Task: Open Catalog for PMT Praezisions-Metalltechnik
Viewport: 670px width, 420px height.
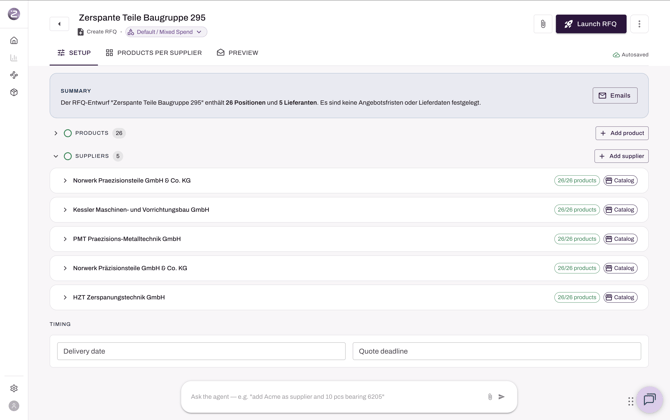Action: tap(620, 239)
